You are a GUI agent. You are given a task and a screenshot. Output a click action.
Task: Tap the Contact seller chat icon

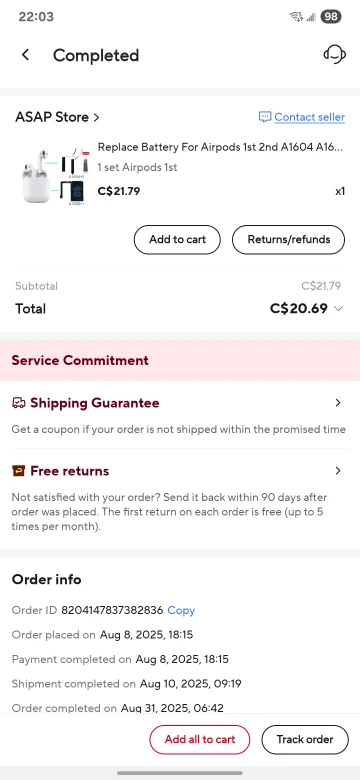click(265, 117)
